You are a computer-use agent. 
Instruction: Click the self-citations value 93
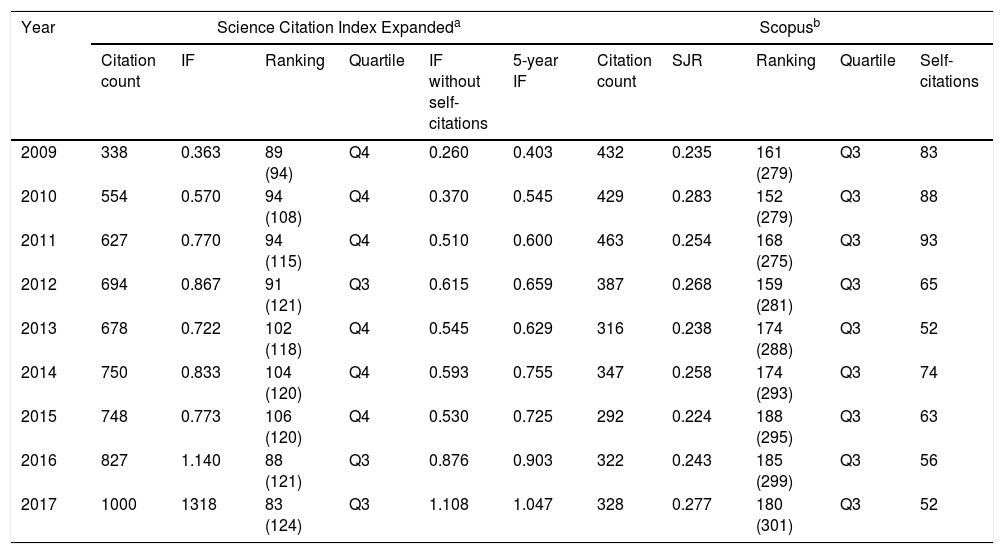pyautogui.click(x=929, y=238)
